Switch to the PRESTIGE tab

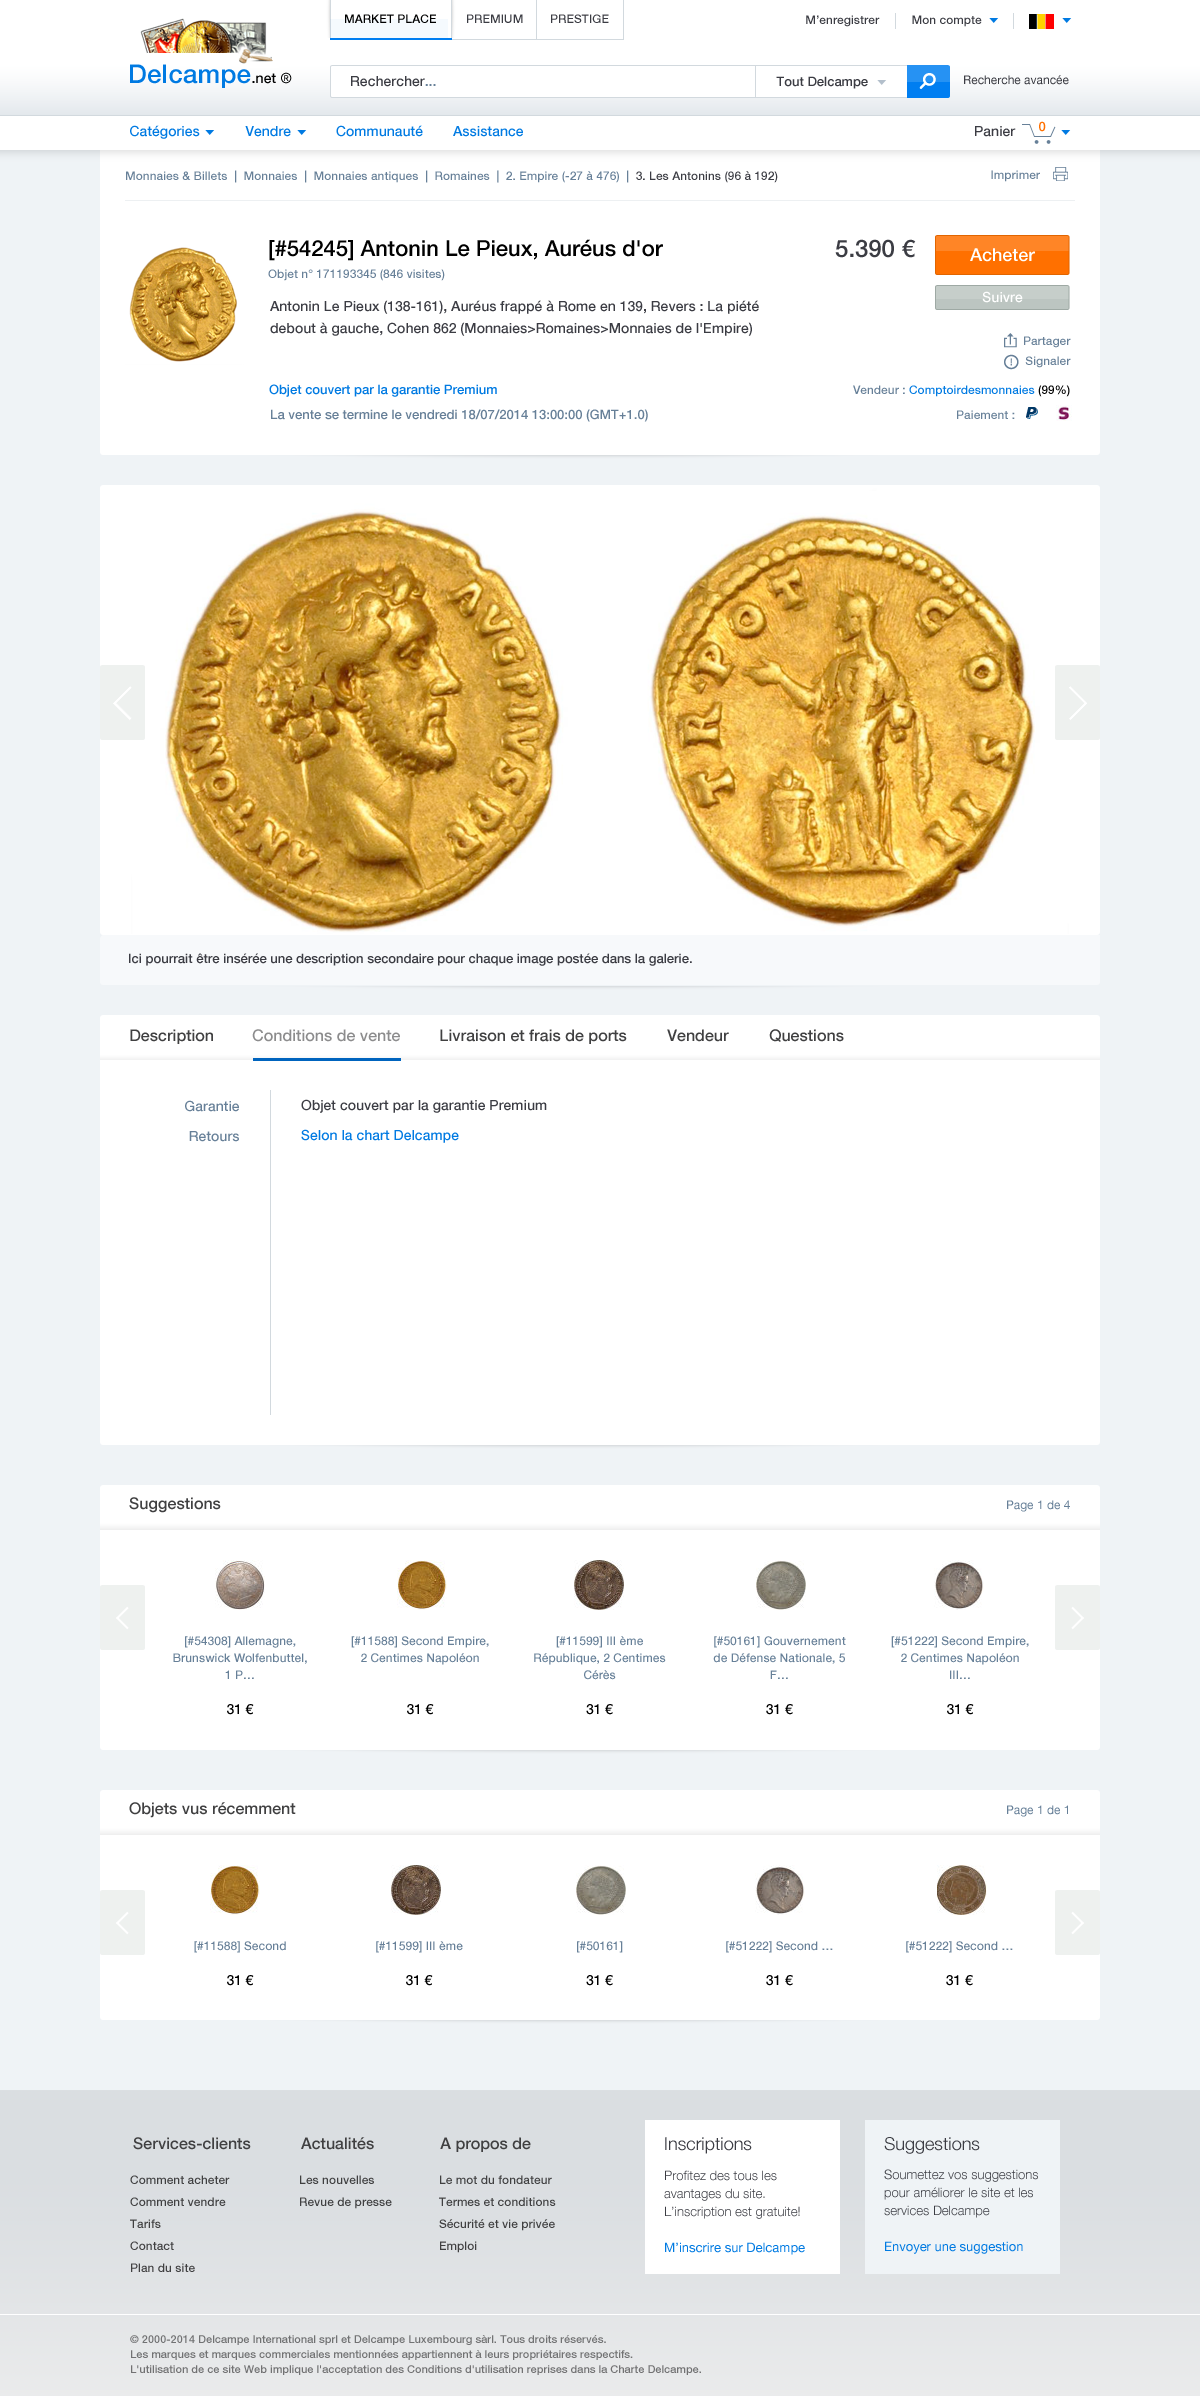(x=579, y=19)
